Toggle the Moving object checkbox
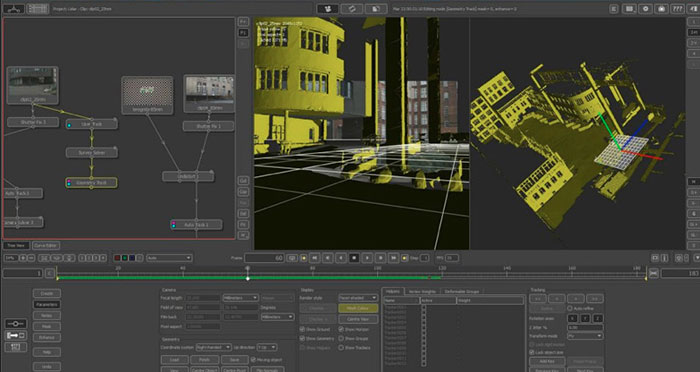This screenshot has width=700, height=372. coord(253,359)
